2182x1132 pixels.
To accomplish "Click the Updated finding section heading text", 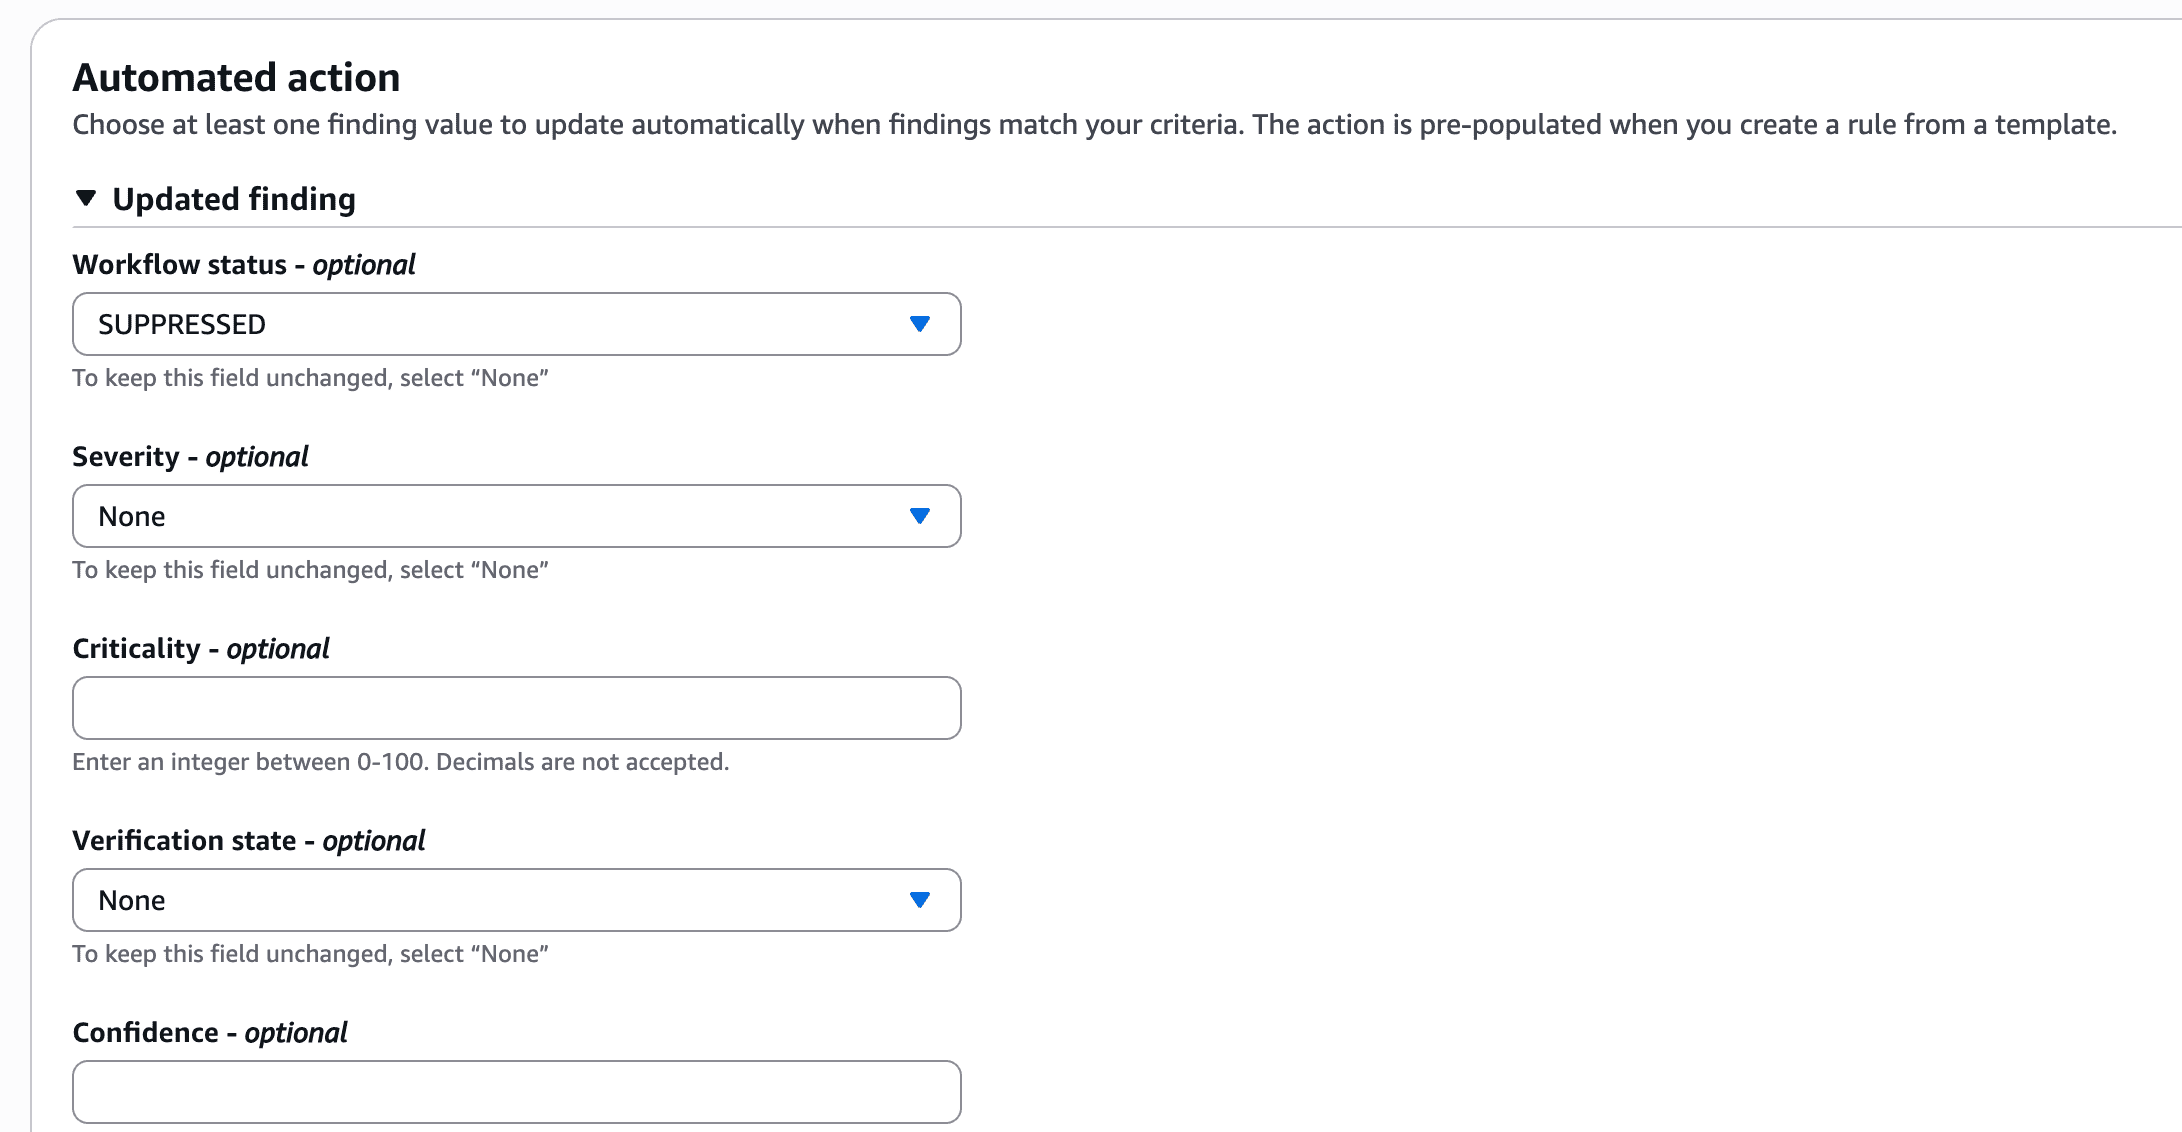I will tap(233, 199).
